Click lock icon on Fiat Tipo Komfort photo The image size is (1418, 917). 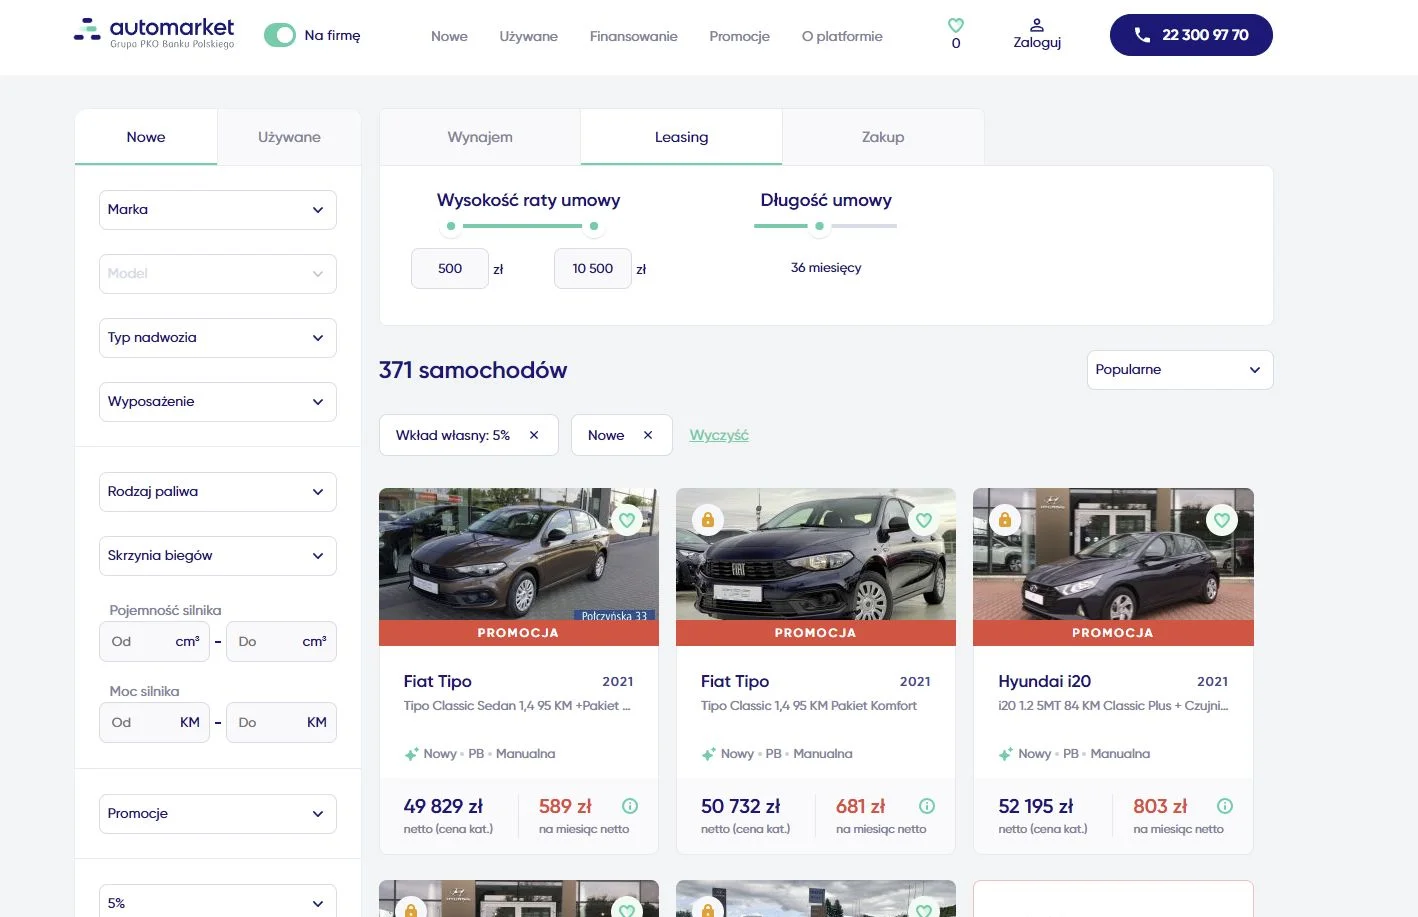pyautogui.click(x=708, y=519)
